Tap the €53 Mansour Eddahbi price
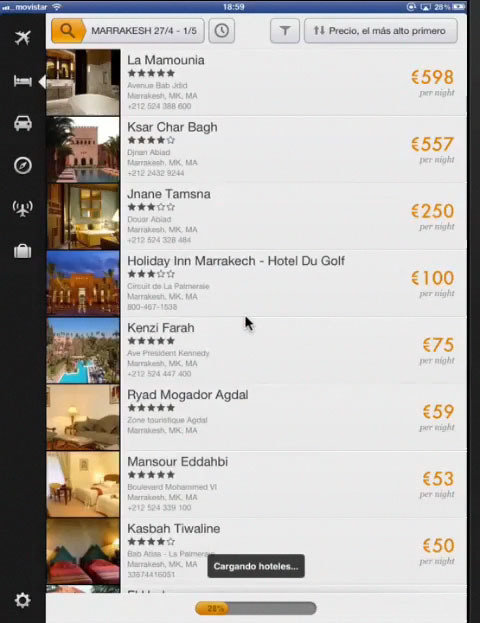Screen dimensions: 480x623 coord(438,479)
